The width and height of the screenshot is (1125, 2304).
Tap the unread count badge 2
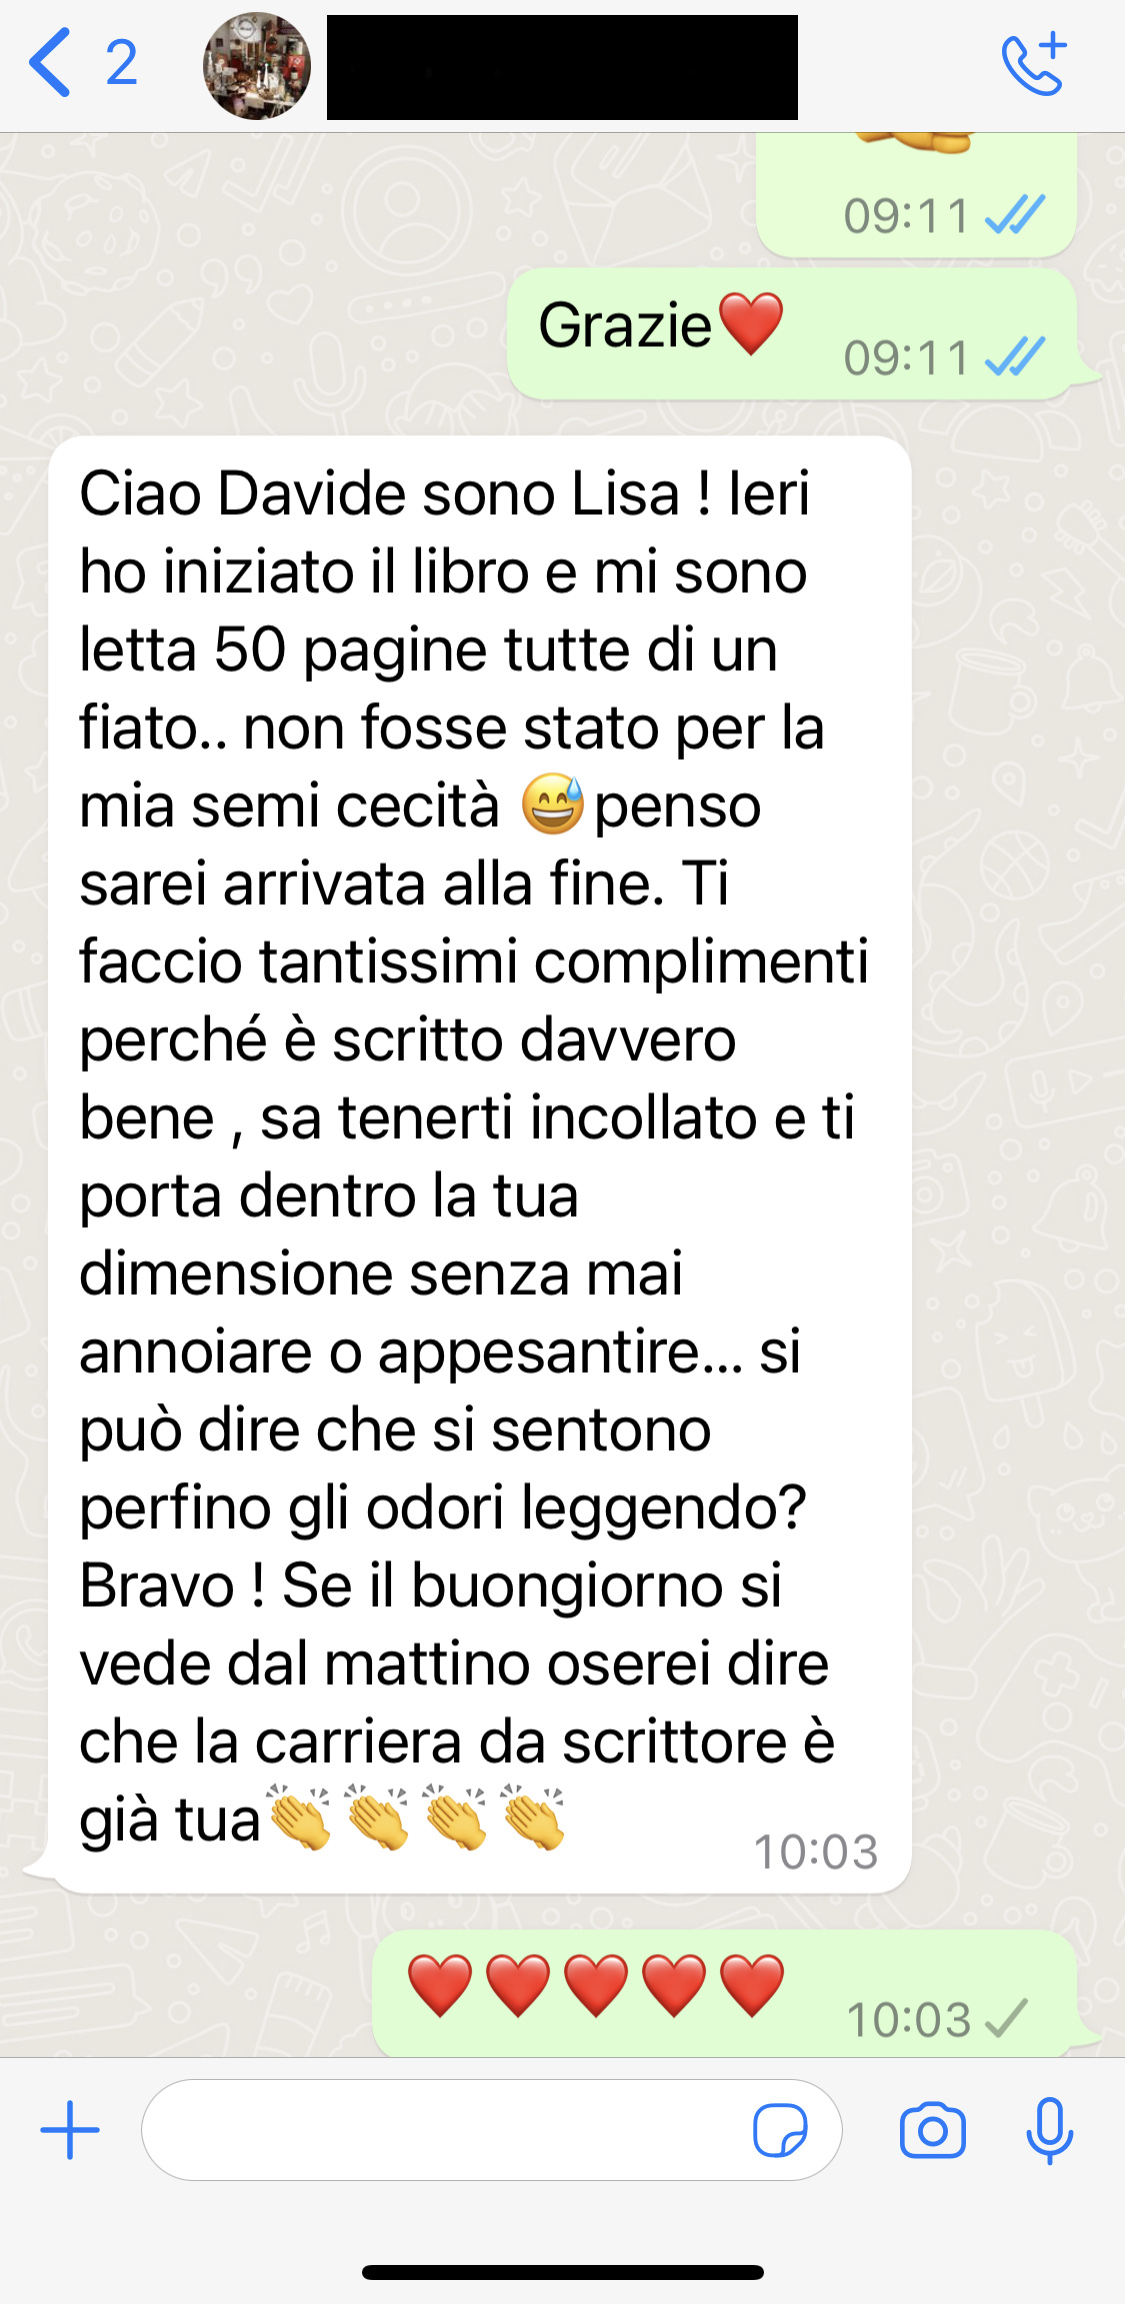(x=122, y=63)
